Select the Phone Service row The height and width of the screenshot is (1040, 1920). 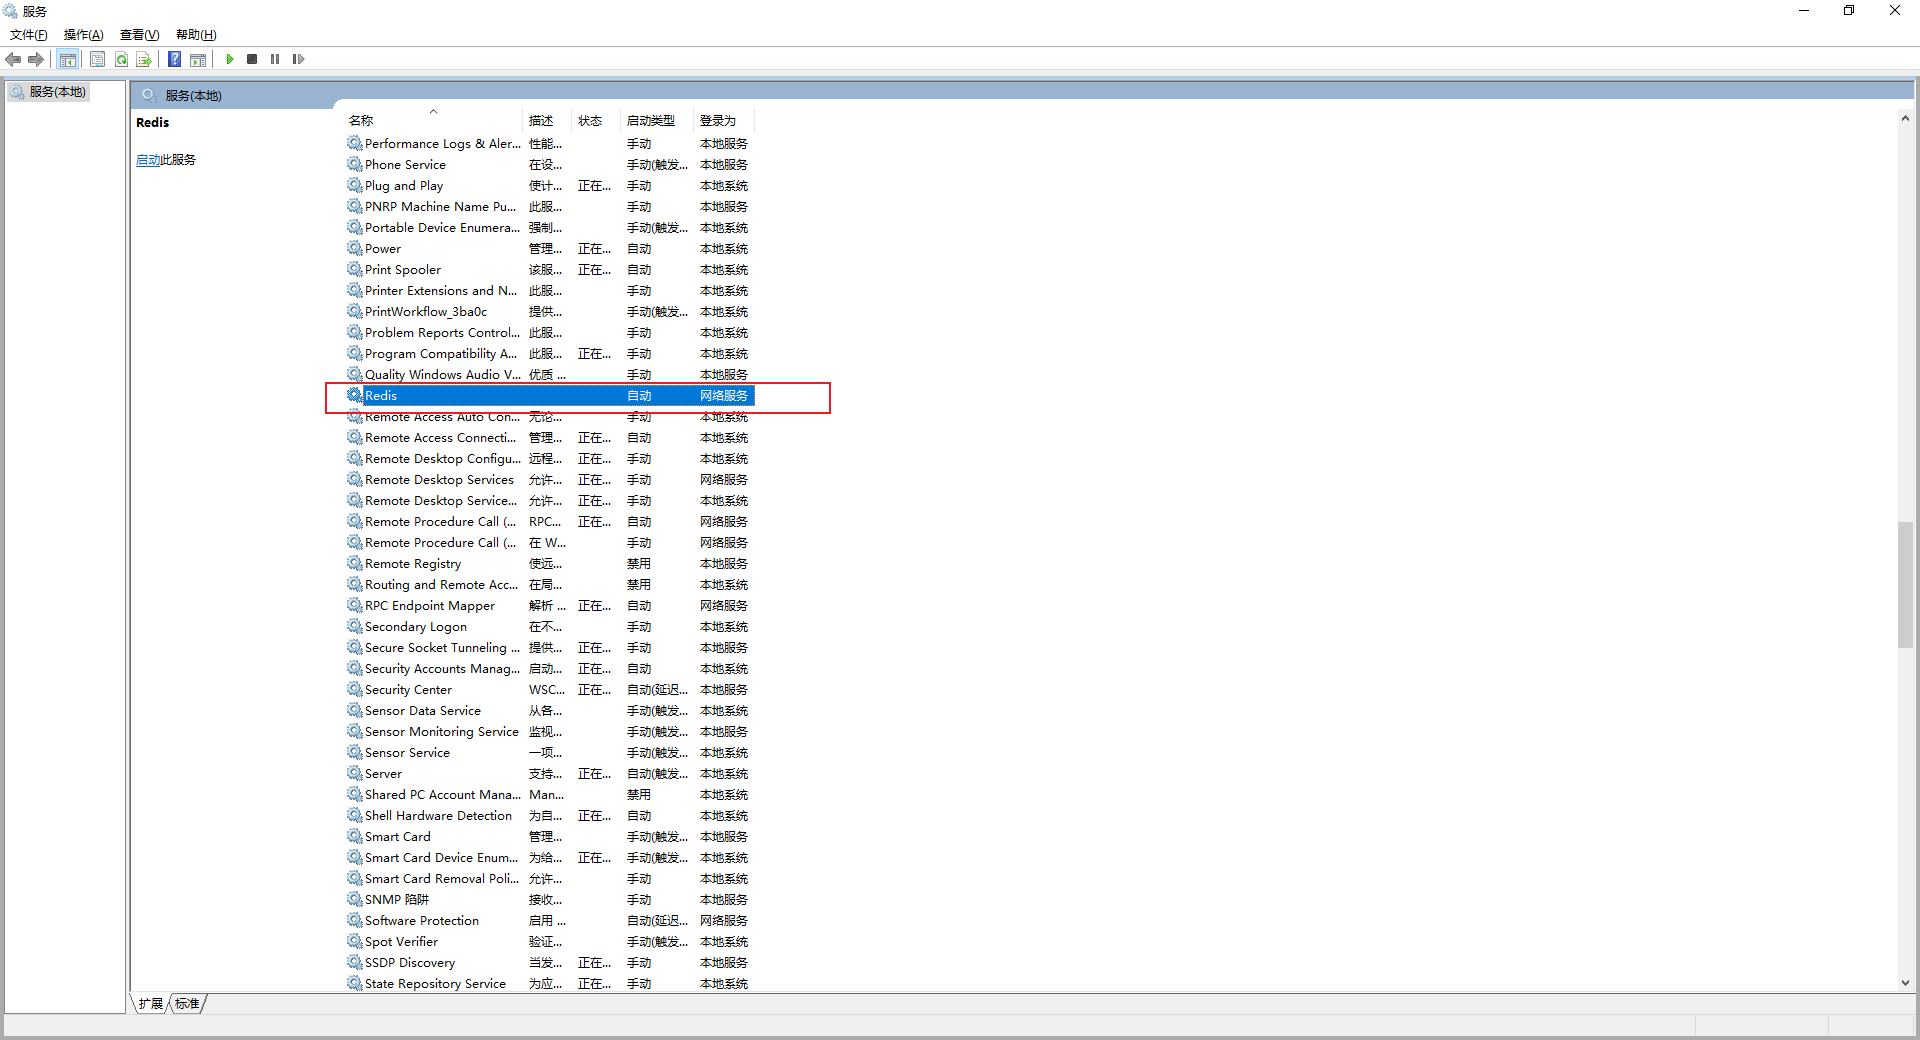(550, 165)
